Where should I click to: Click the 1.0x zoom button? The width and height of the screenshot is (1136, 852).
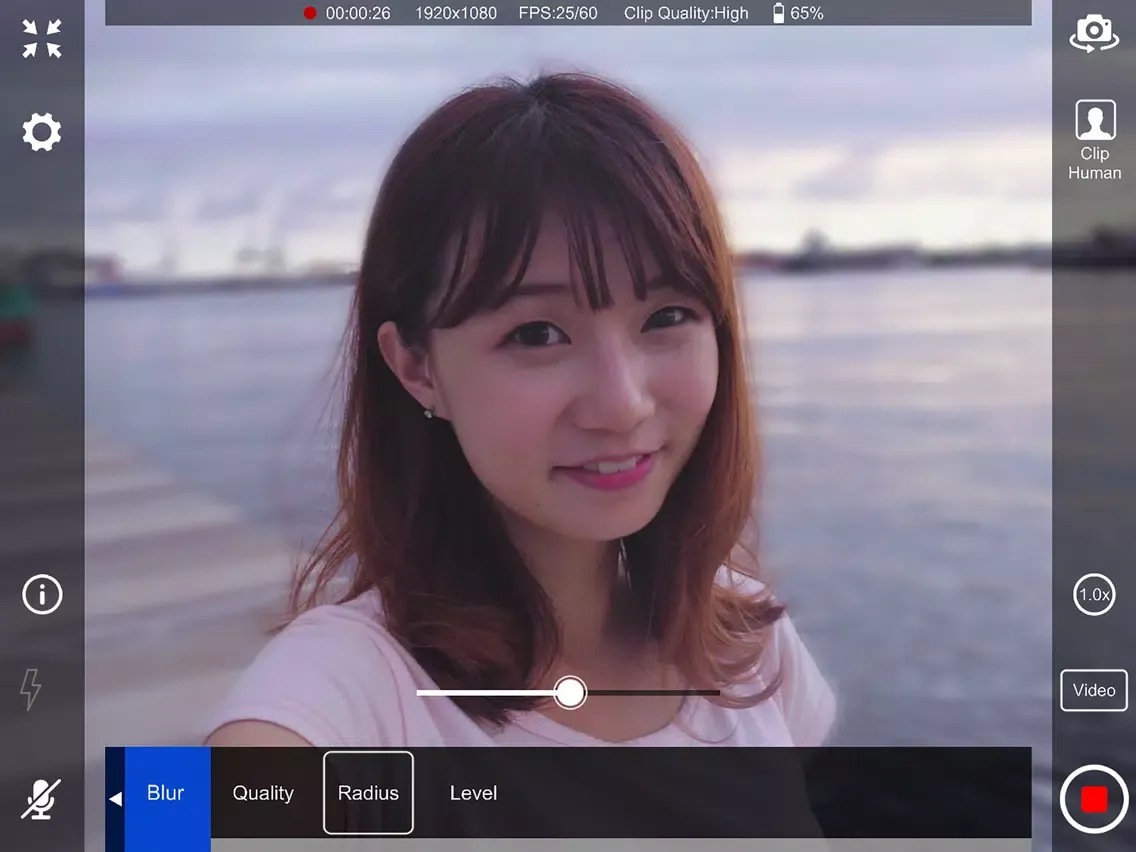[x=1094, y=594]
